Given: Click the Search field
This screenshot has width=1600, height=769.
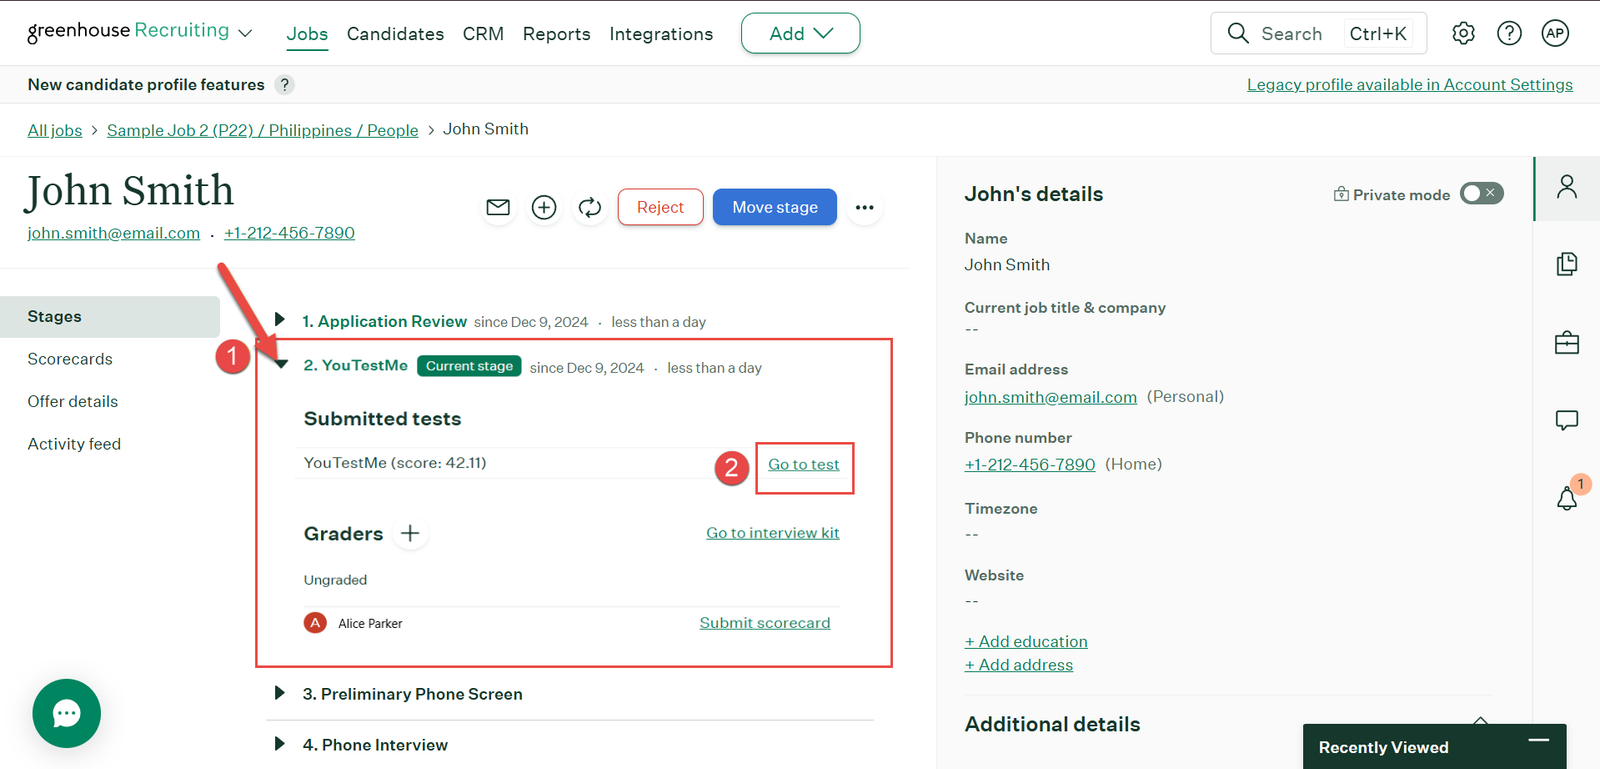Looking at the screenshot, I should (1290, 34).
